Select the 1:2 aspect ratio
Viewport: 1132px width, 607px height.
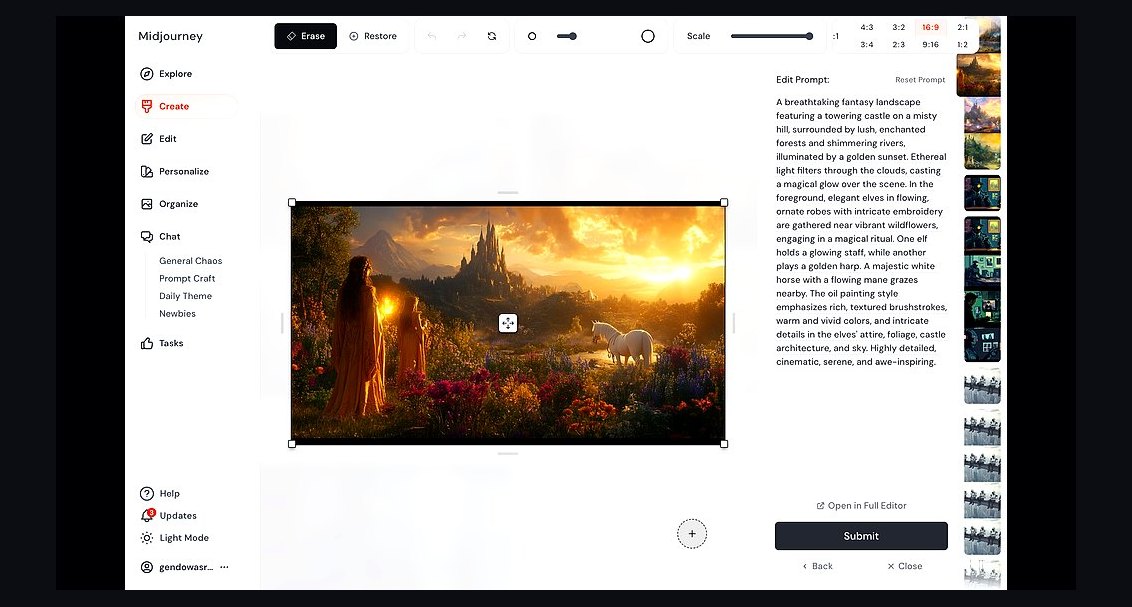[962, 45]
